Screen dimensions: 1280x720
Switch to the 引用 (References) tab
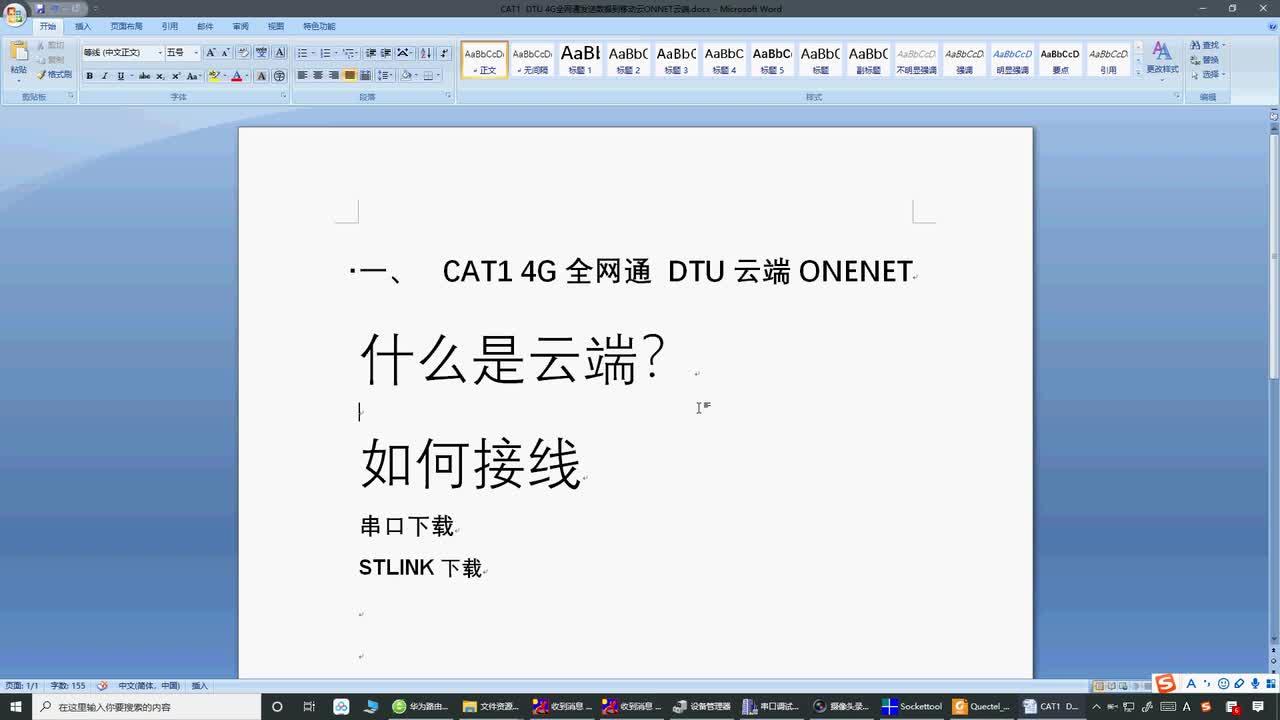[170, 26]
